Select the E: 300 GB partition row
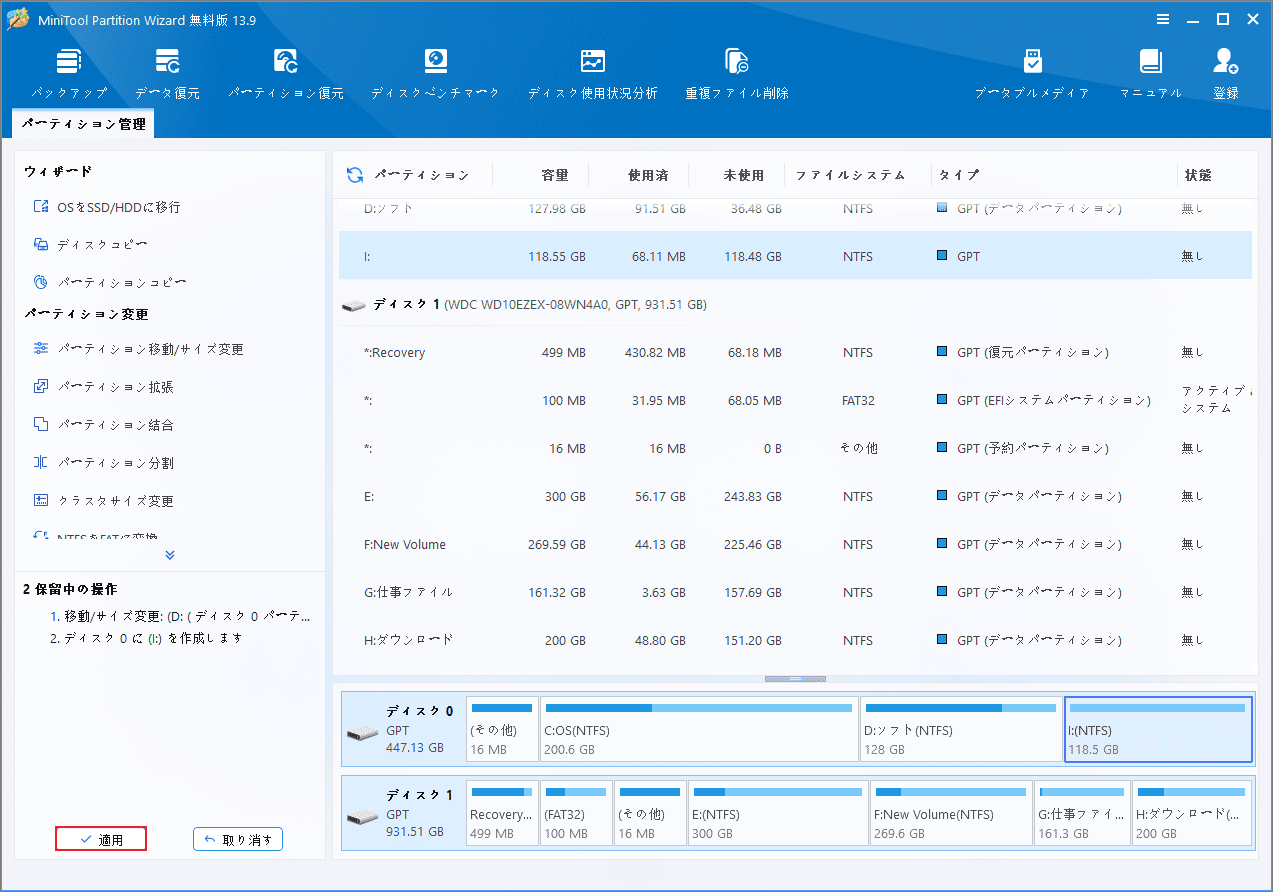Viewport: 1273px width, 892px height. point(795,496)
